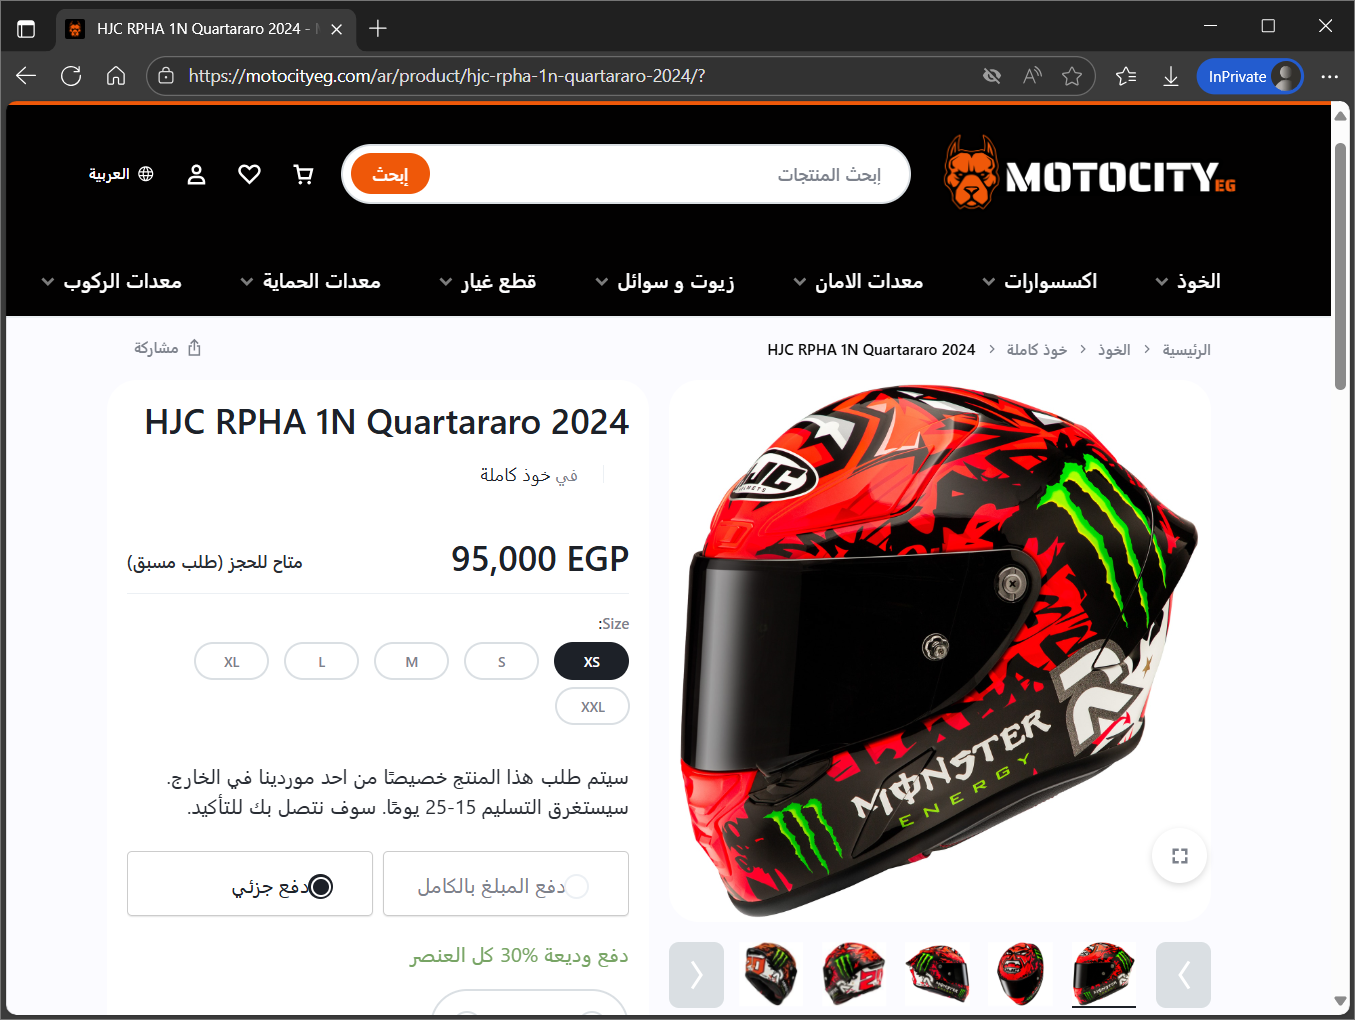Screen dimensions: 1355x1020
Task: Open the browser downloads icon
Action: point(1170,76)
